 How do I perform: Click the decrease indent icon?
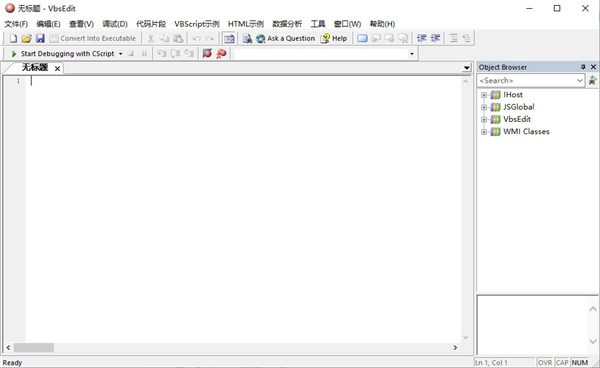422,38
